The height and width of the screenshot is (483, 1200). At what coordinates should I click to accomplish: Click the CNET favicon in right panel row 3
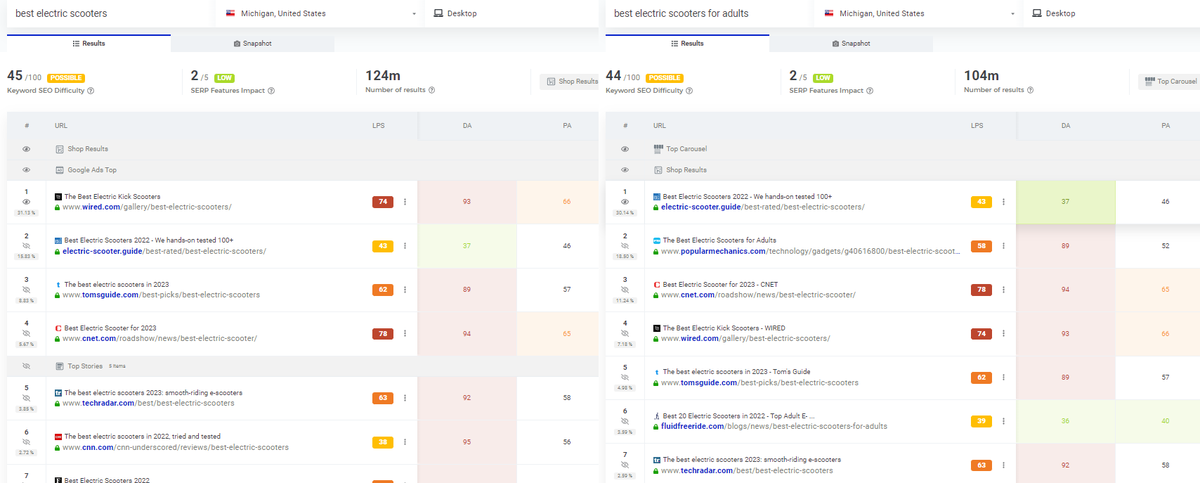tap(656, 285)
